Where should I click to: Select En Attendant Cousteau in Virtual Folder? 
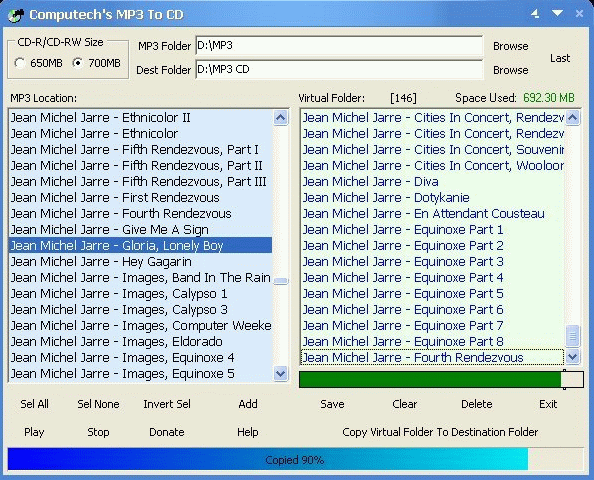tap(432, 214)
